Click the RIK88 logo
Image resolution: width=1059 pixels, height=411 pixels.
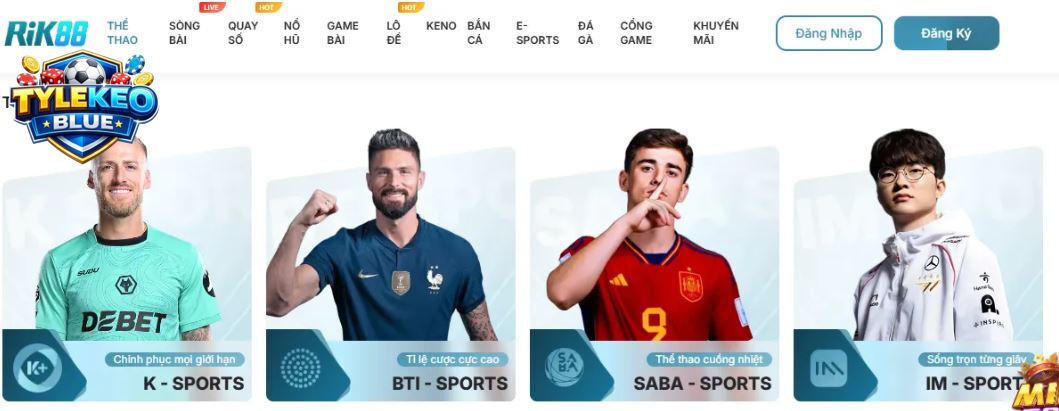click(46, 33)
